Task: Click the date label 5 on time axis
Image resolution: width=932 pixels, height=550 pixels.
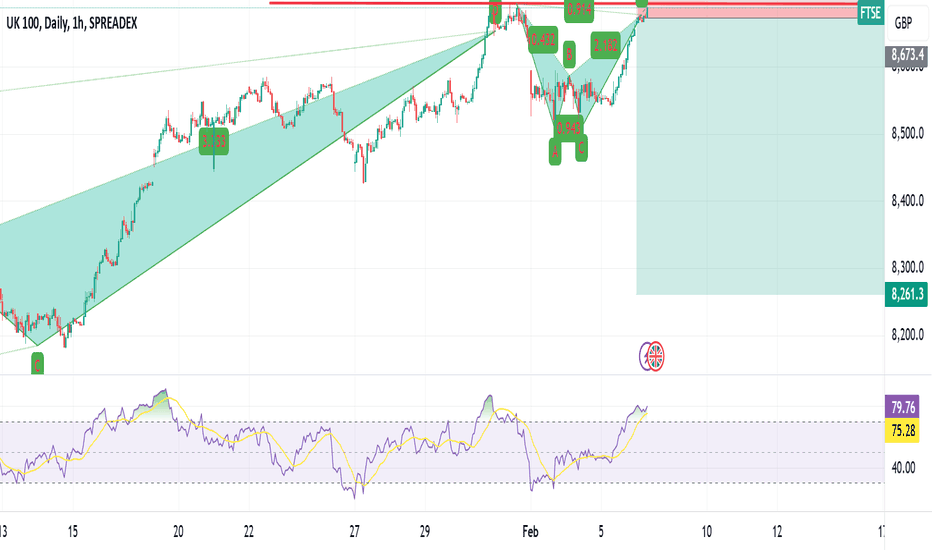Action: (601, 531)
